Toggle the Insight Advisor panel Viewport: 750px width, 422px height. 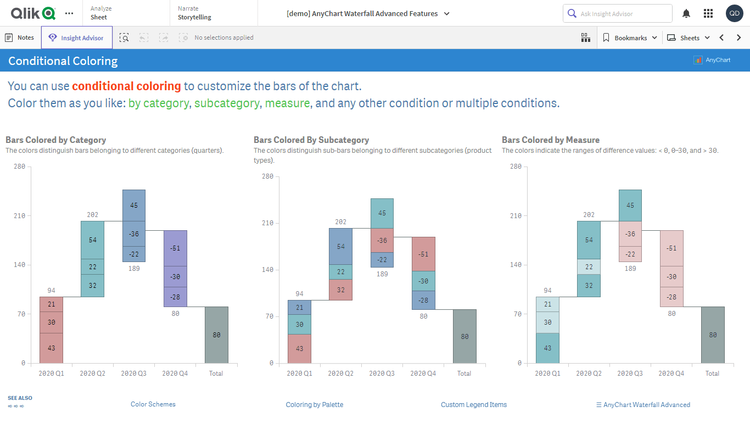[x=77, y=37]
